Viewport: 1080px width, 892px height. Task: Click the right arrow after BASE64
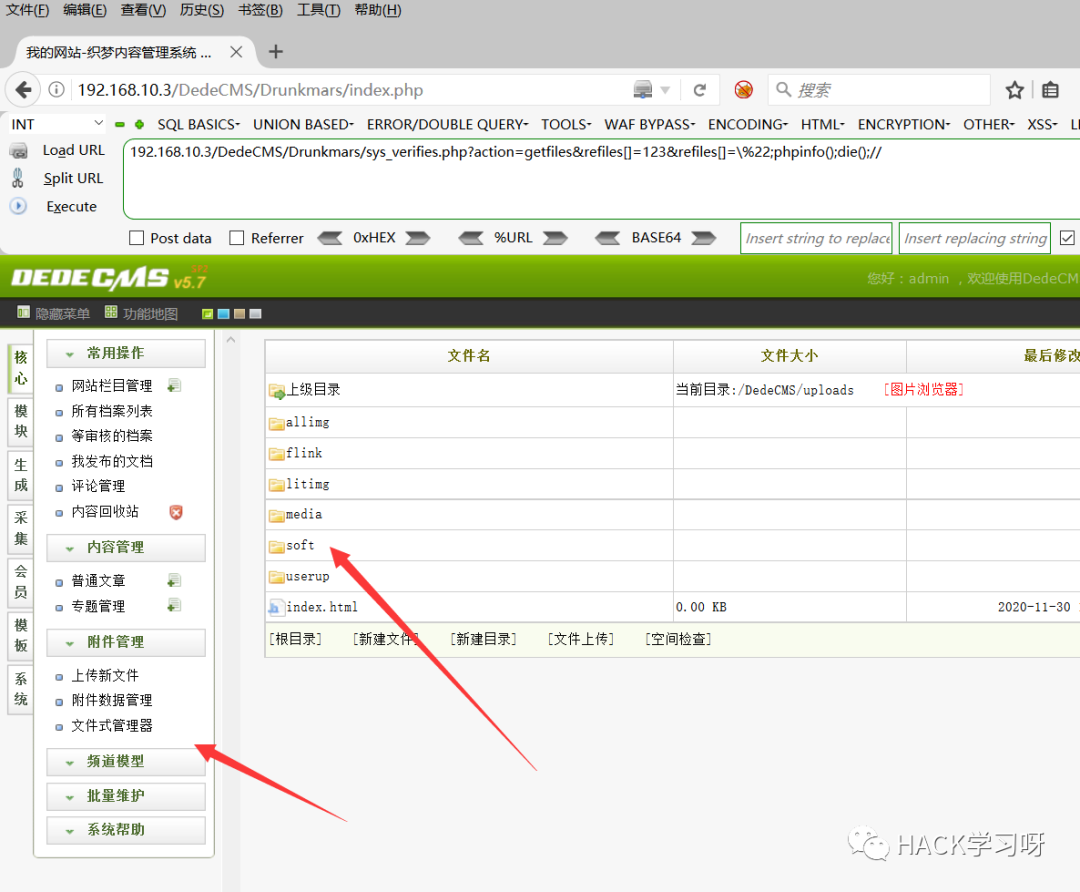coord(704,238)
